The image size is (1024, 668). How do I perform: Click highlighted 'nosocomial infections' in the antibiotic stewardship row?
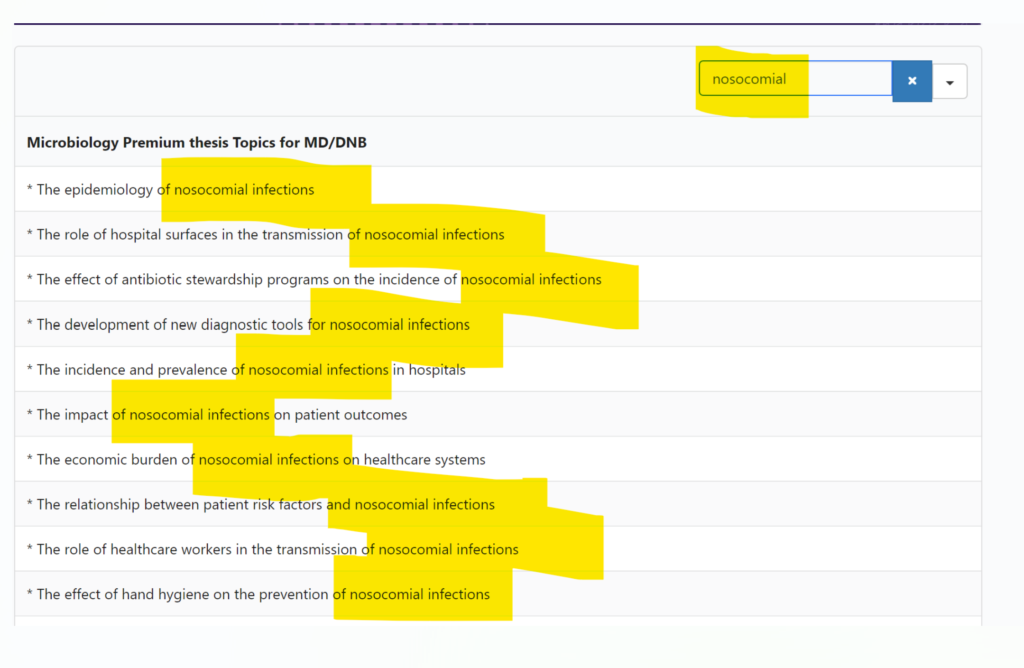[x=531, y=280]
